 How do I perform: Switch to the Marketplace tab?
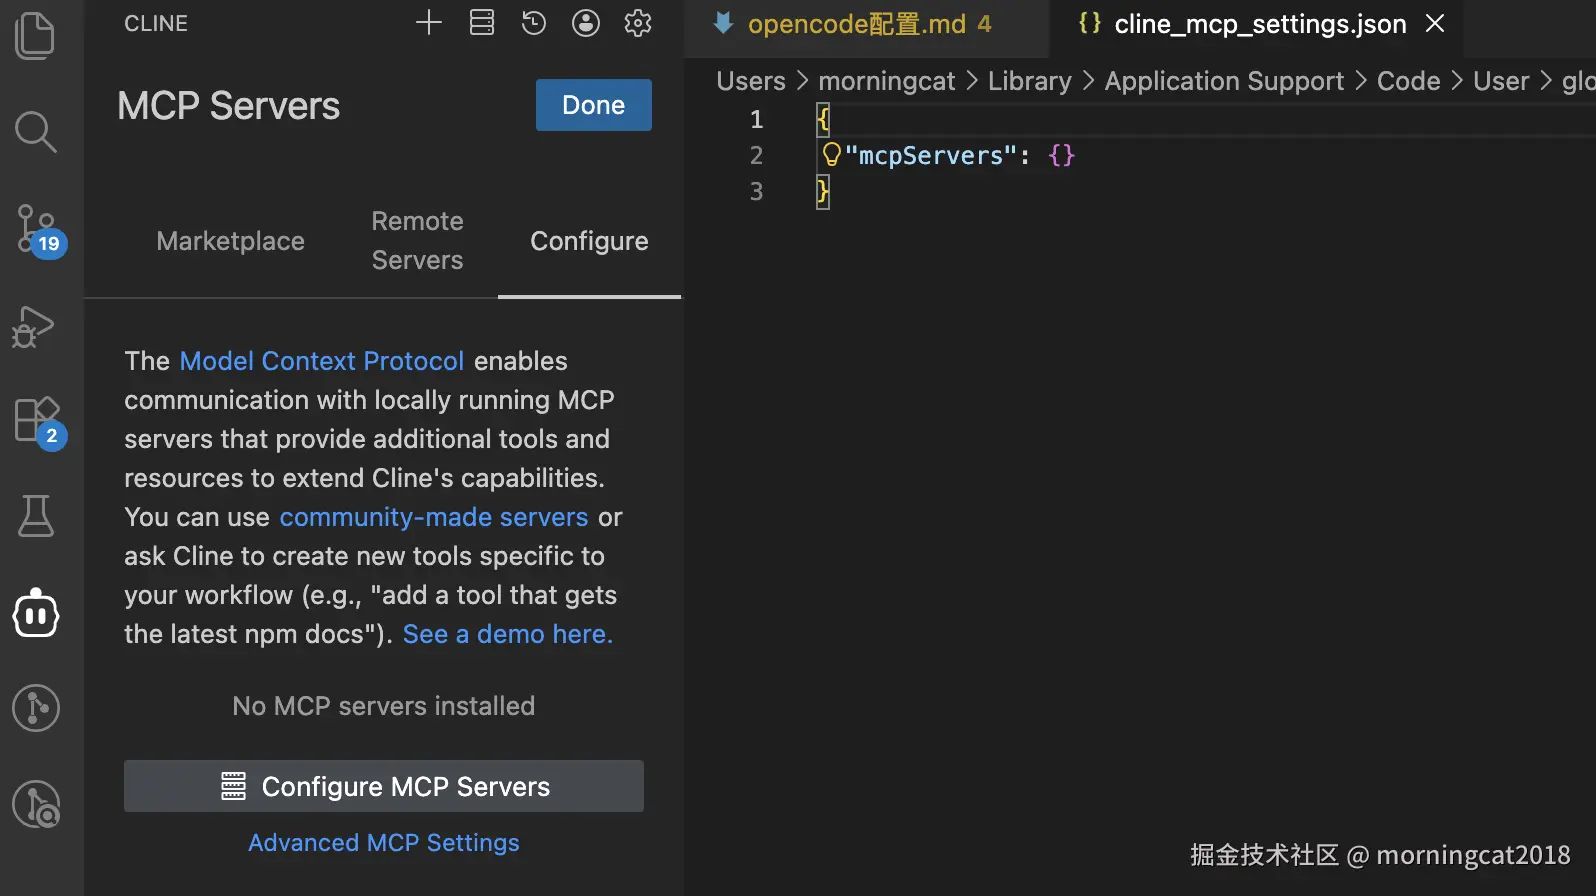tap(231, 241)
